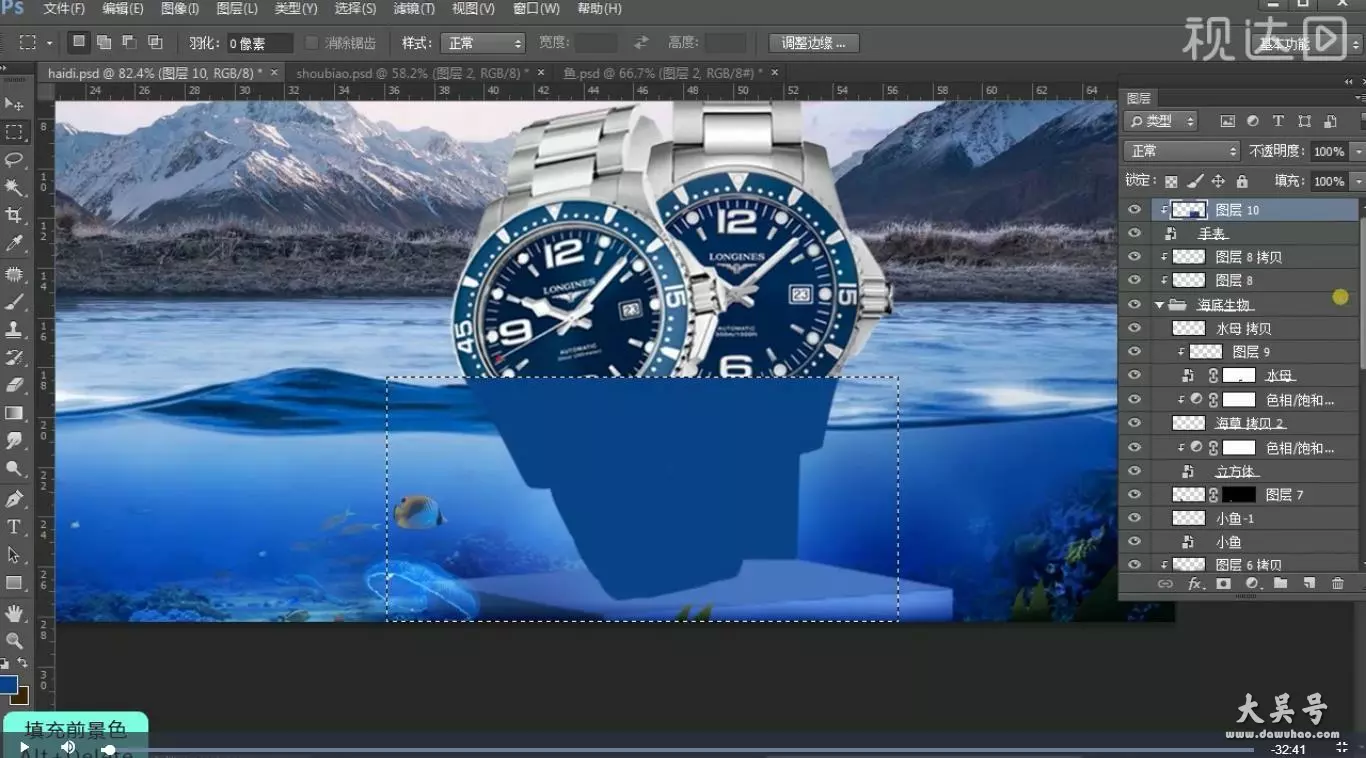Screen dimensions: 1366x758
Task: Select the Pen tool
Action: [14, 499]
